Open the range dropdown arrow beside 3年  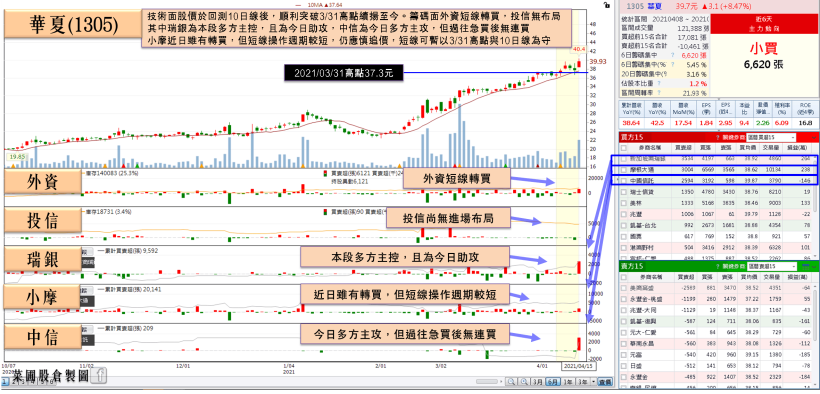pyautogui.click(x=594, y=381)
